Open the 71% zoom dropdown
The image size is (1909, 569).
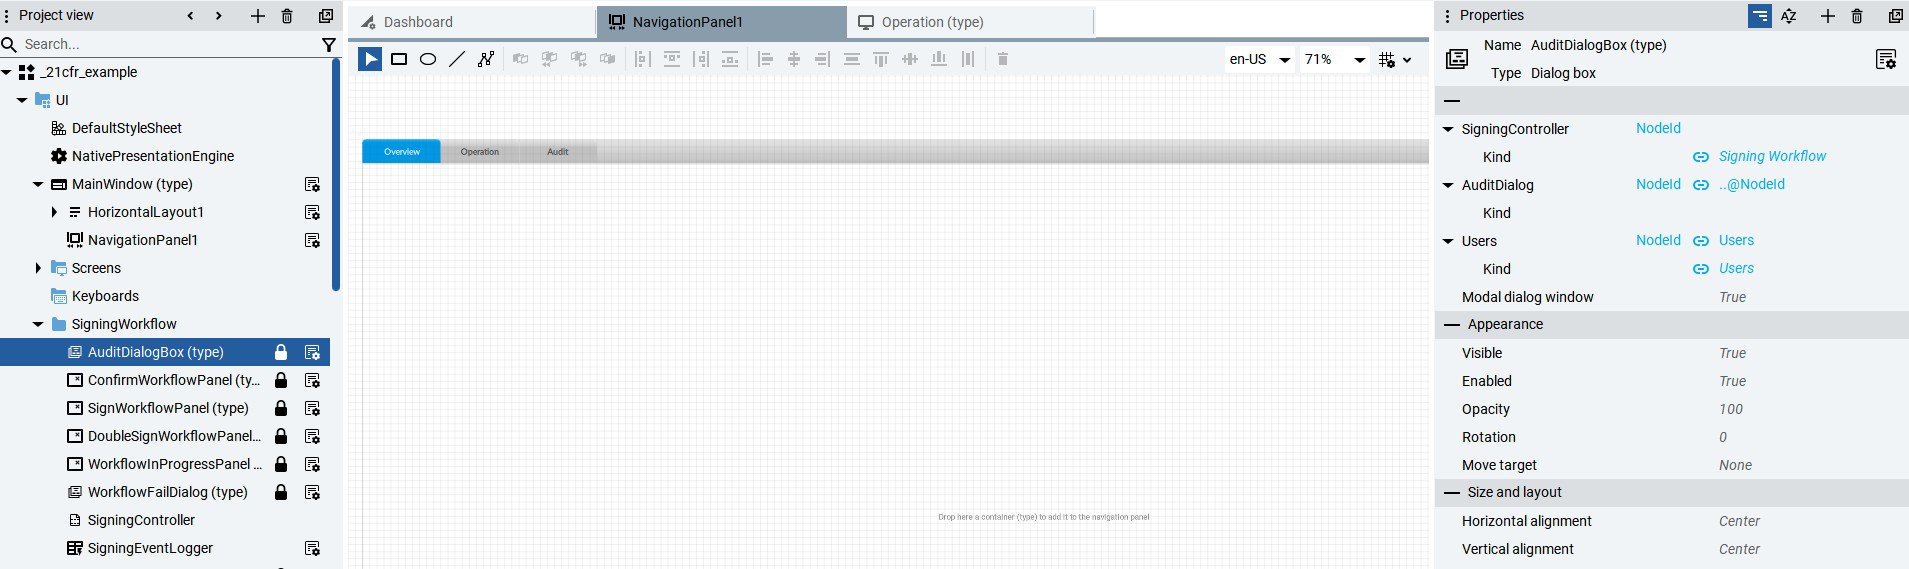(x=1335, y=59)
